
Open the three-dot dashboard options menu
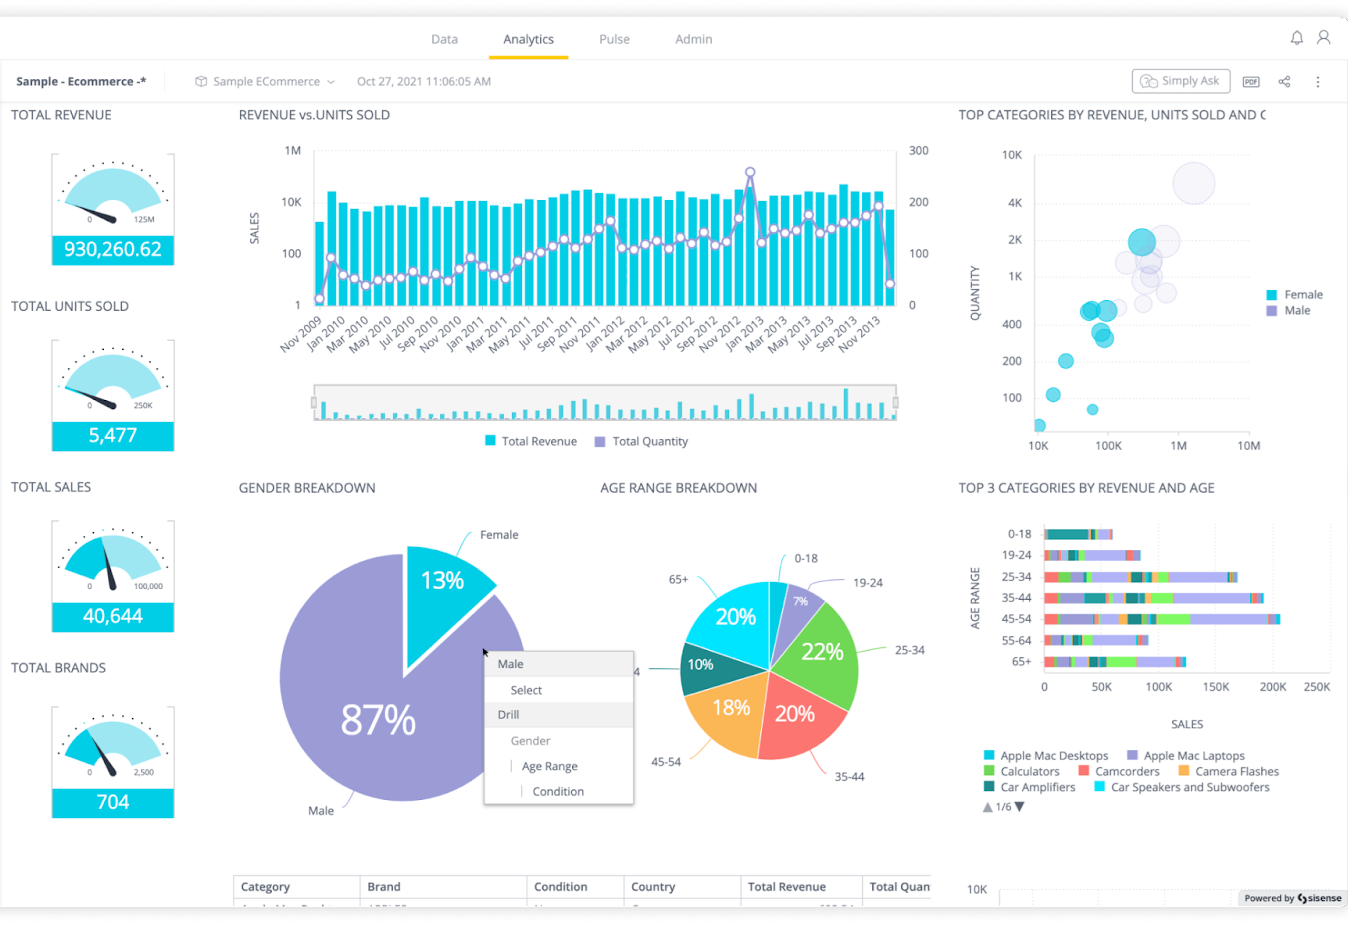[x=1317, y=82]
